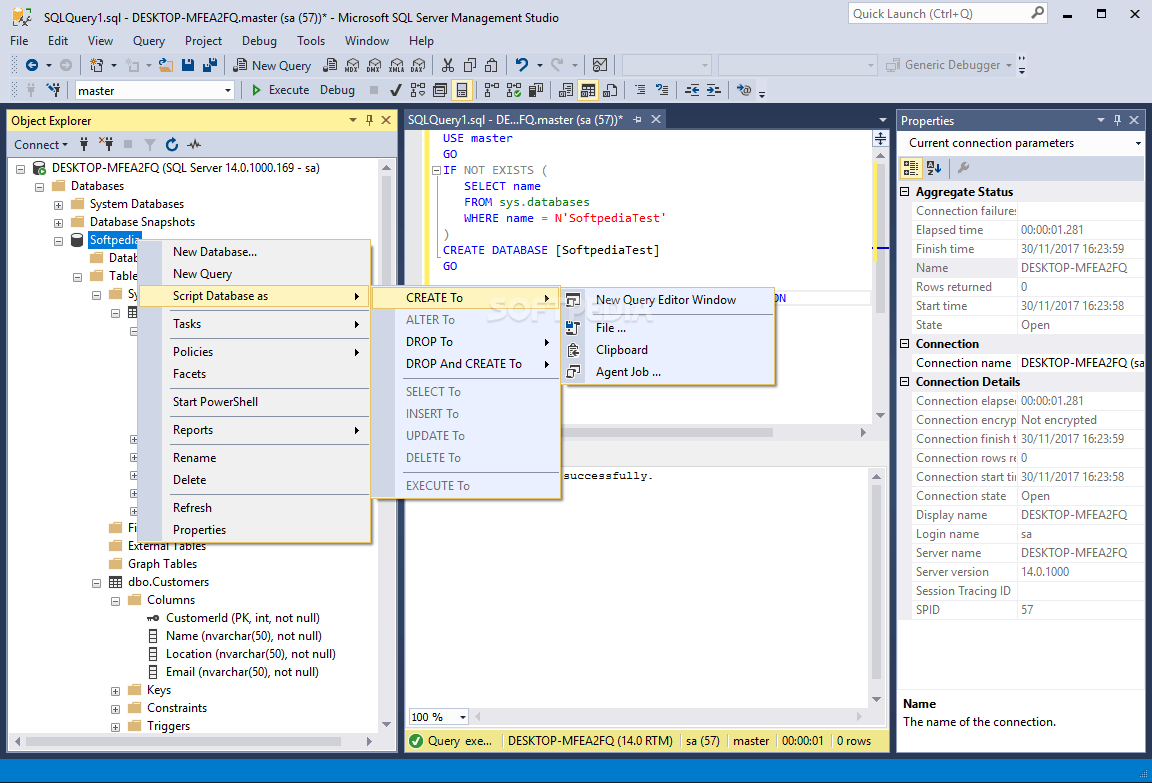Open Activity Monitor icon in Object Explorer
Screen dimensions: 1152x783
[194, 145]
